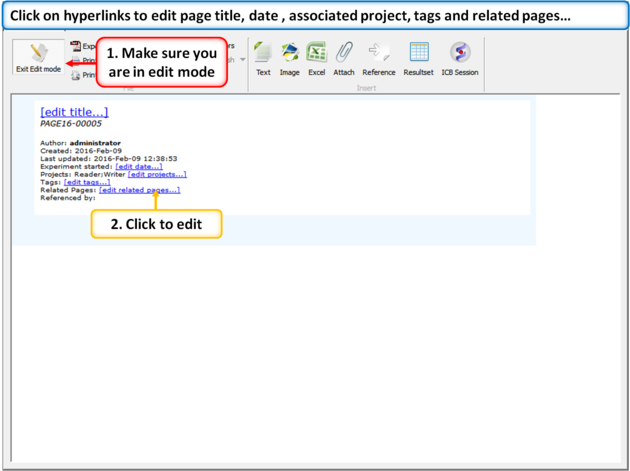Insert a Resultset table

tap(418, 59)
